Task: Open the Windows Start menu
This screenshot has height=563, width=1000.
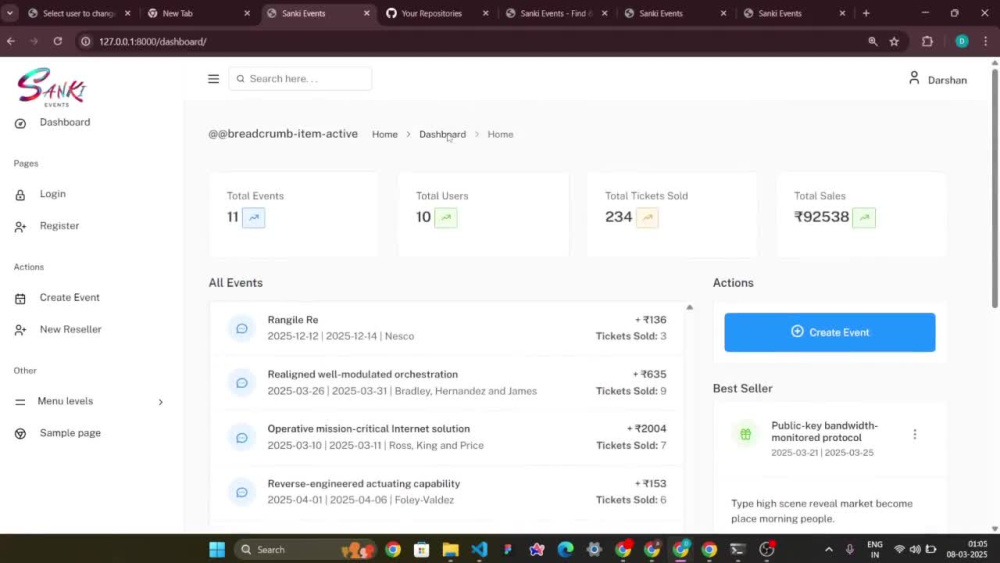Action: pos(217,550)
